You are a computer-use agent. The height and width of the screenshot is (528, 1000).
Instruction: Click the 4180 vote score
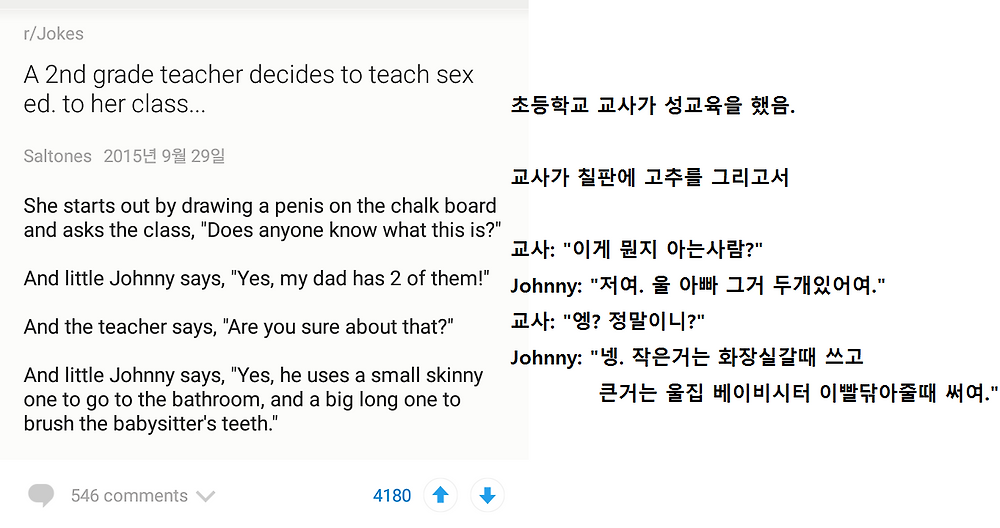[392, 495]
